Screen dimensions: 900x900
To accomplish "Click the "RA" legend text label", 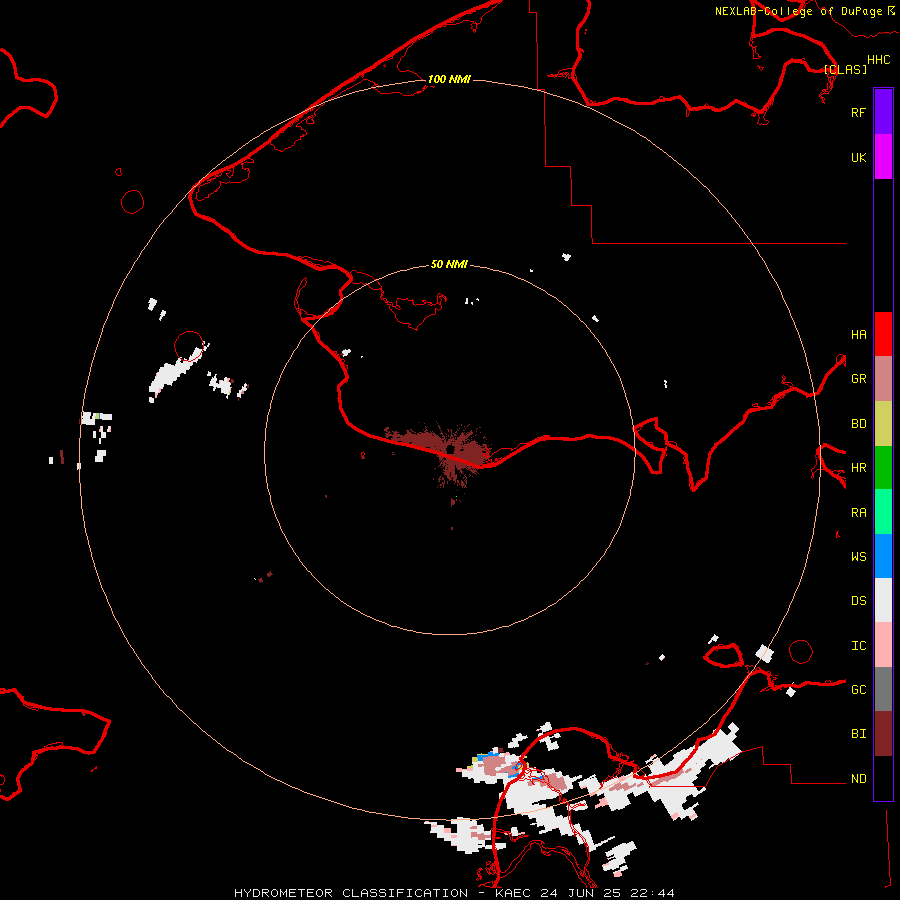I will [x=858, y=513].
